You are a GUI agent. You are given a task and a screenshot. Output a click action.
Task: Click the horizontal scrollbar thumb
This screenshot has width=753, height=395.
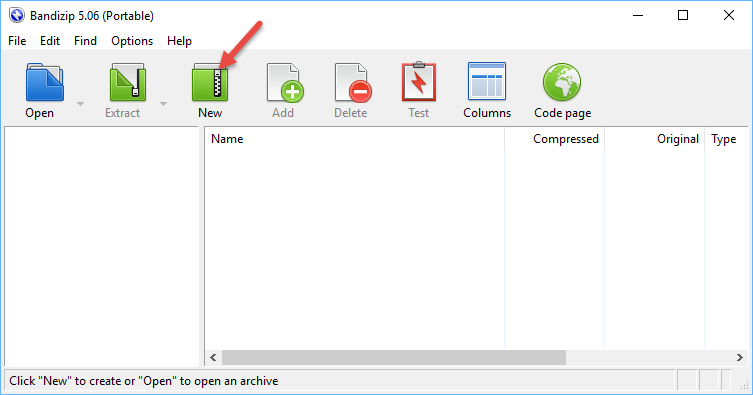click(x=394, y=358)
